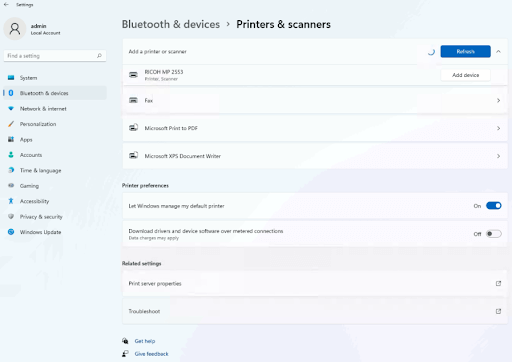The width and height of the screenshot is (512, 362).
Task: Click the Gaming controller icon
Action: (11, 185)
